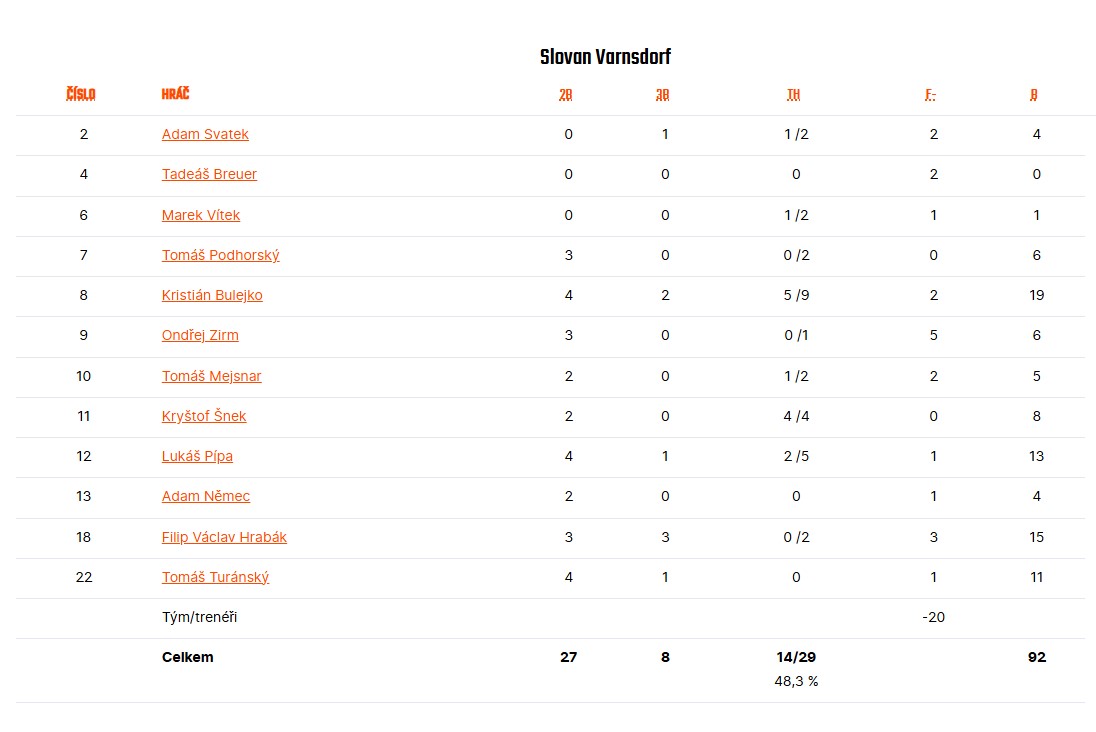The image size is (1096, 732).
Task: Open Tomáš Podhorský profile
Action: 220,255
